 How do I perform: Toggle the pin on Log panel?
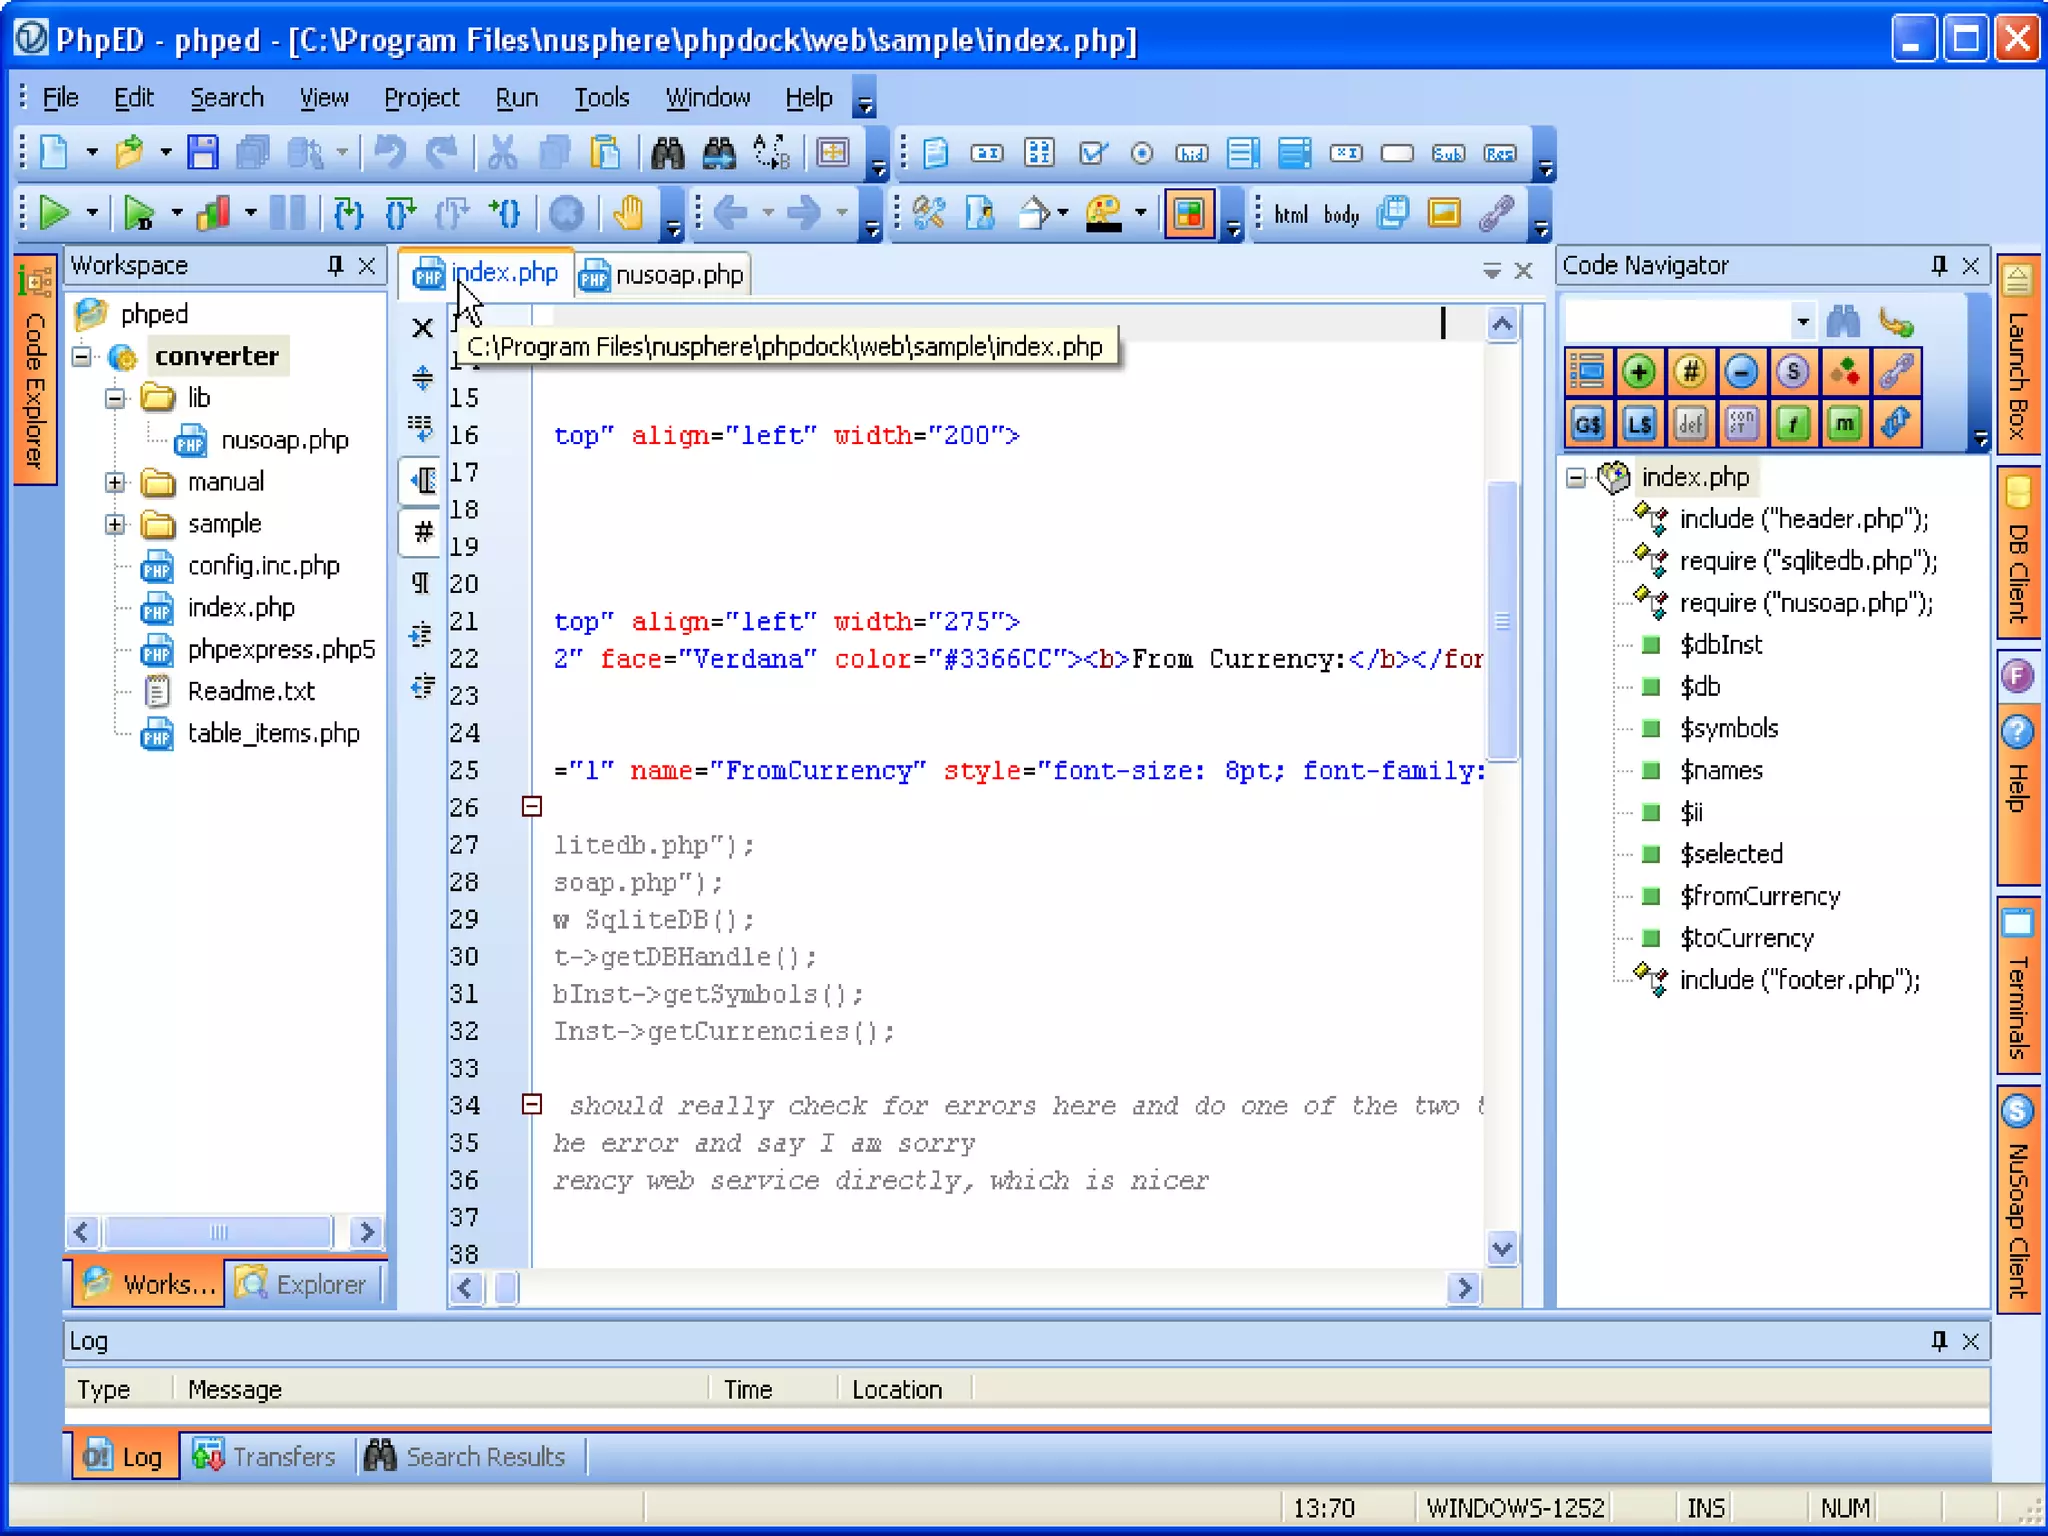1938,1341
